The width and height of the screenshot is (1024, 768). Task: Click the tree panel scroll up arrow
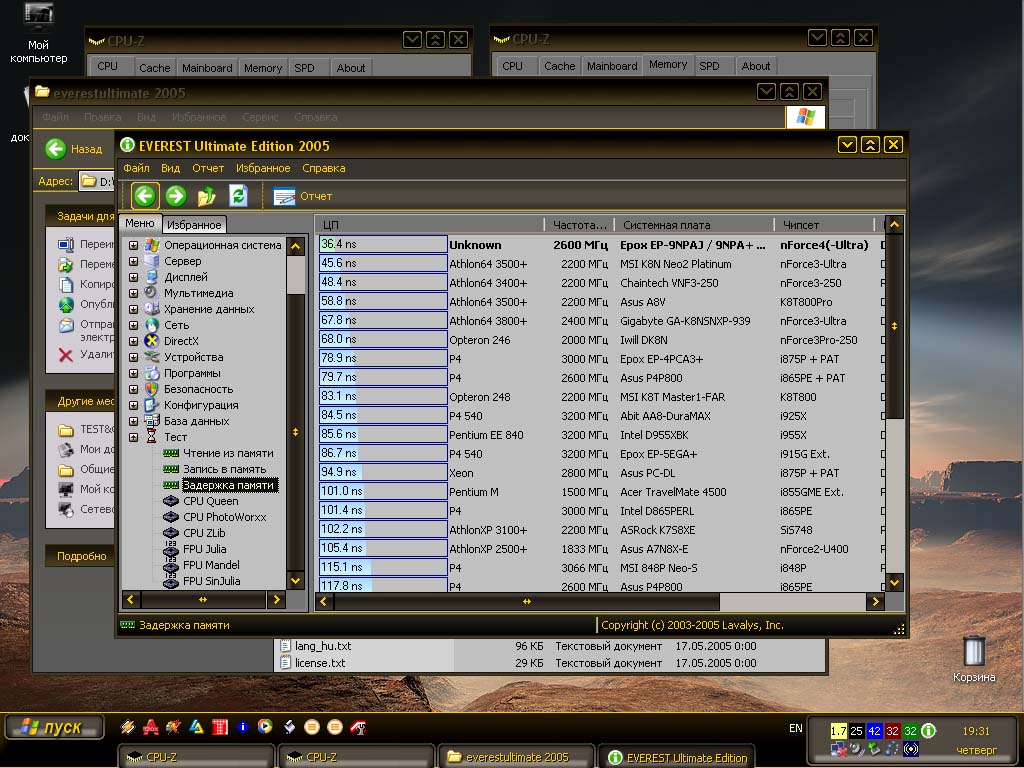pyautogui.click(x=295, y=246)
